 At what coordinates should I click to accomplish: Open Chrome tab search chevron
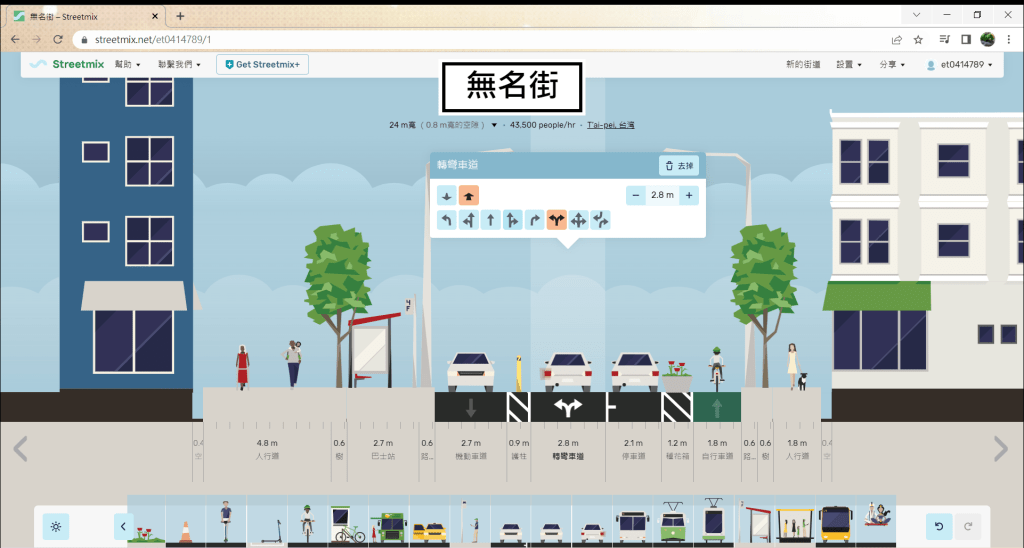[916, 15]
